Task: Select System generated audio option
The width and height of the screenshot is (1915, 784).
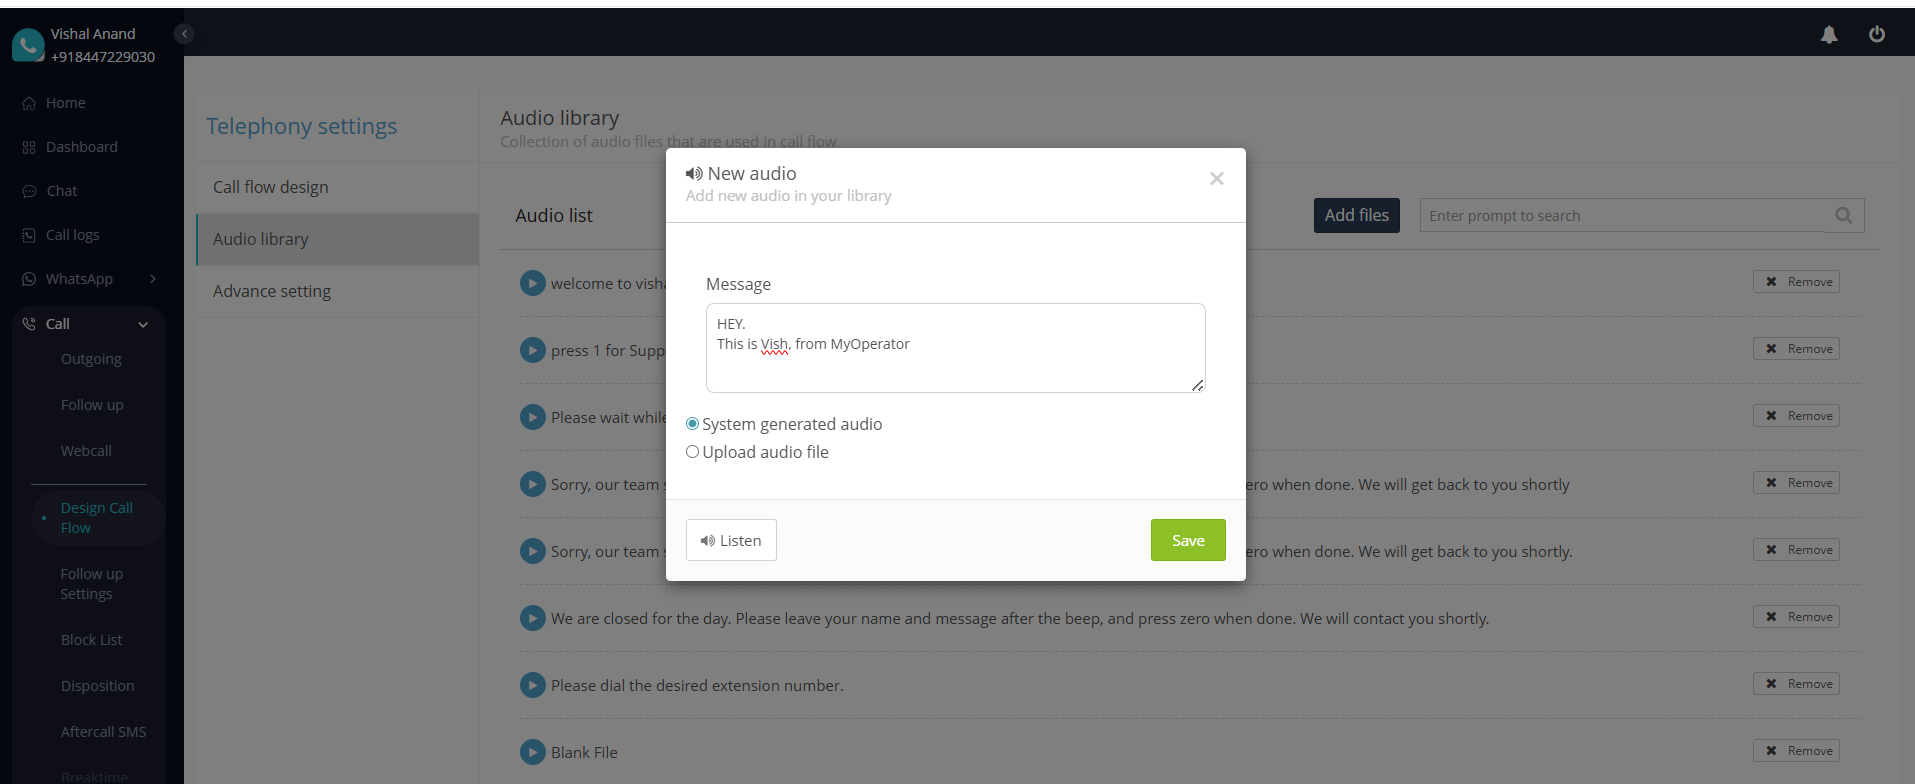Action: 692,424
